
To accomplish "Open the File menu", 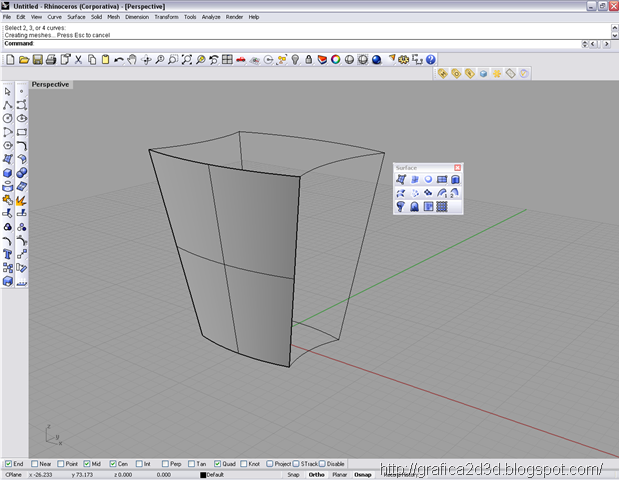I will (x=7, y=17).
